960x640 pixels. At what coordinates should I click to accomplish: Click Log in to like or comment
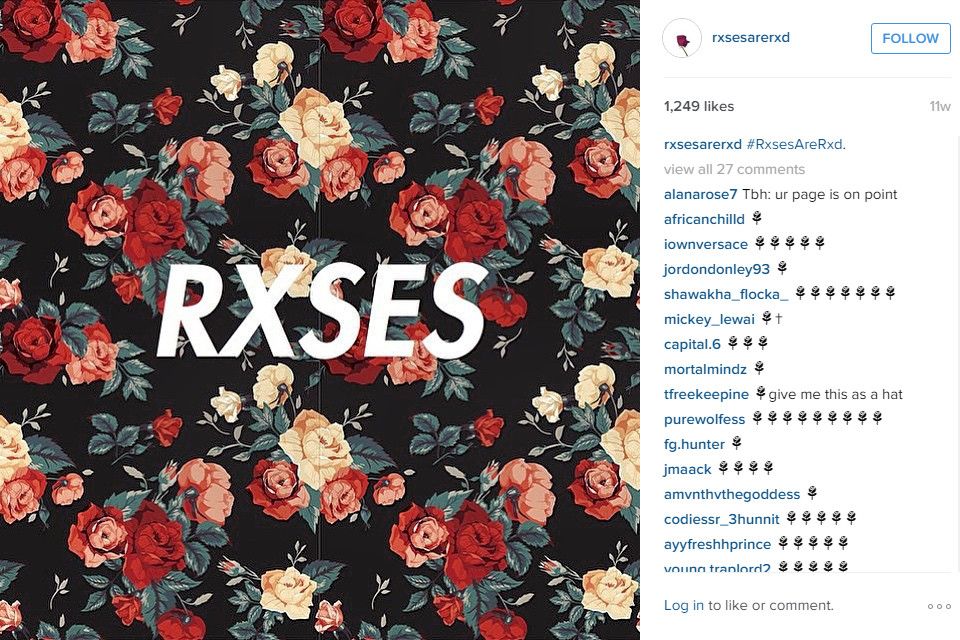tap(684, 606)
